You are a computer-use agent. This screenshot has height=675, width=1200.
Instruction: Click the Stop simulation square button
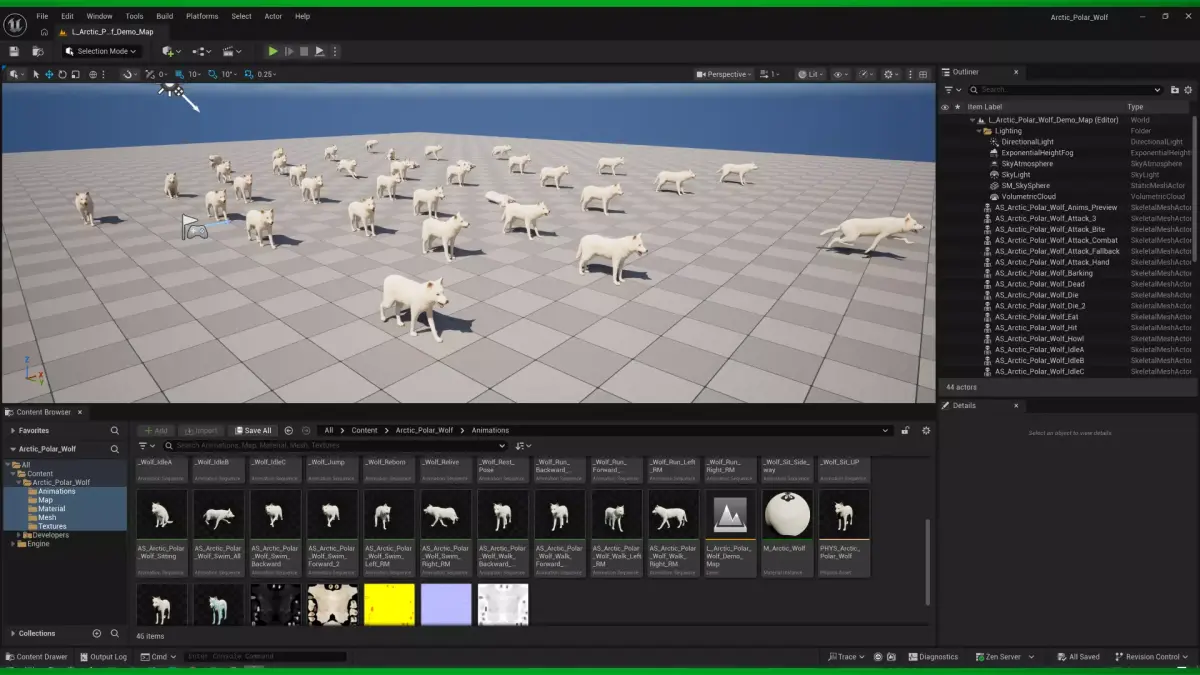coord(304,51)
